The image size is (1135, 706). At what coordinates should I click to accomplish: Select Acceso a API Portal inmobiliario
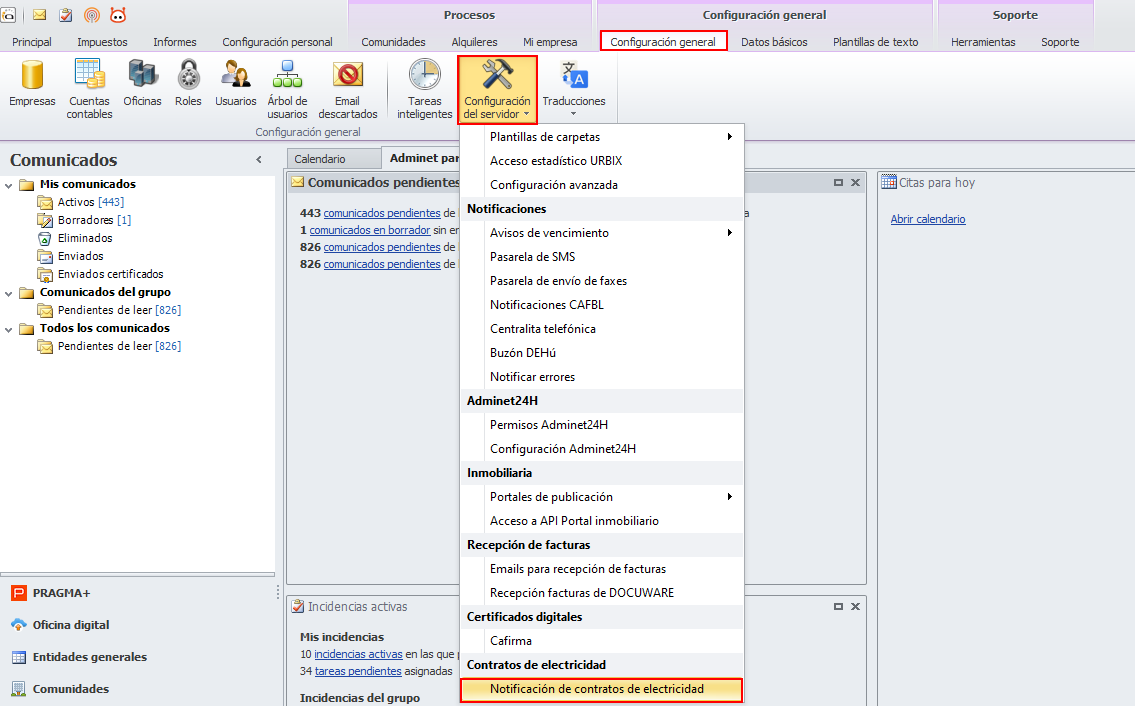[x=602, y=521]
